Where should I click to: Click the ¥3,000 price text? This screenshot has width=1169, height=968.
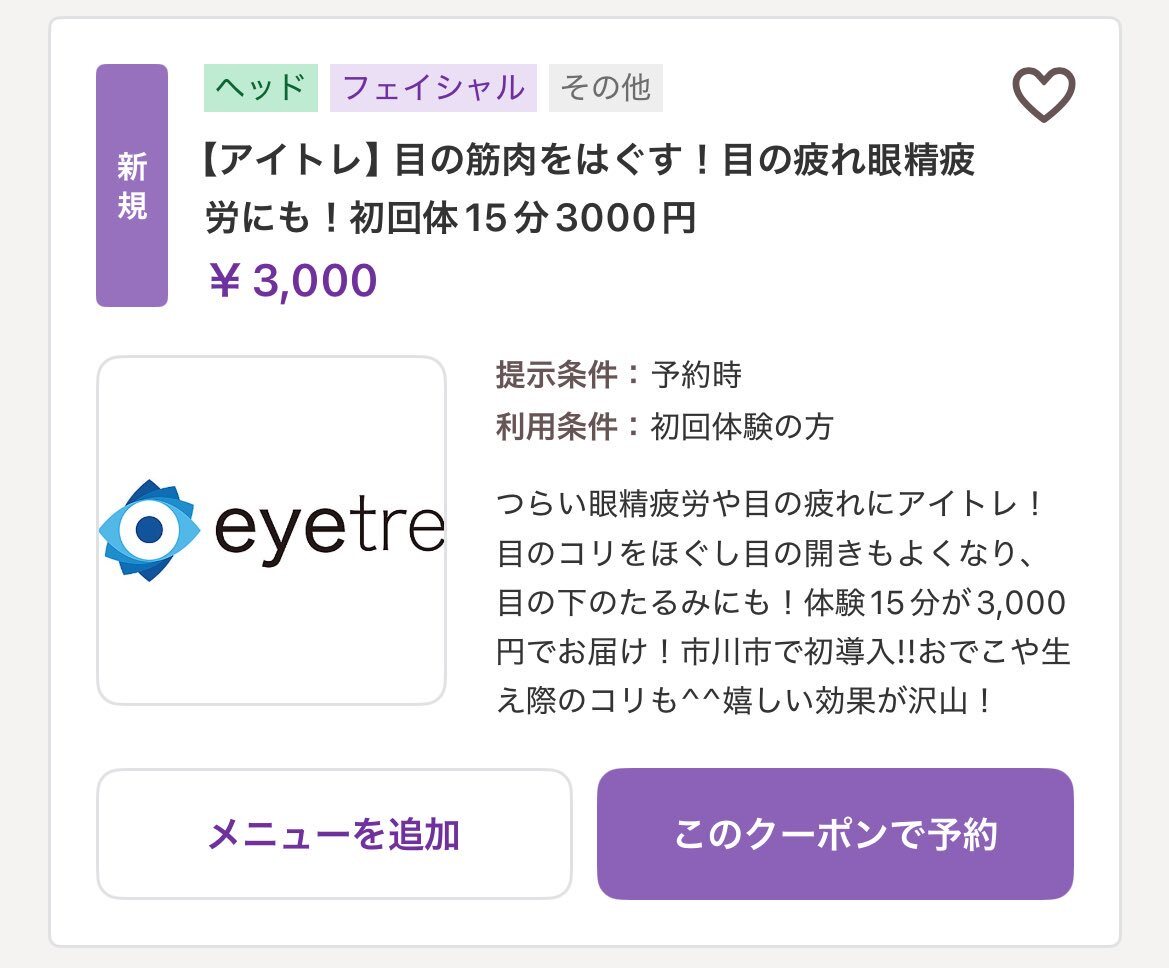click(291, 281)
